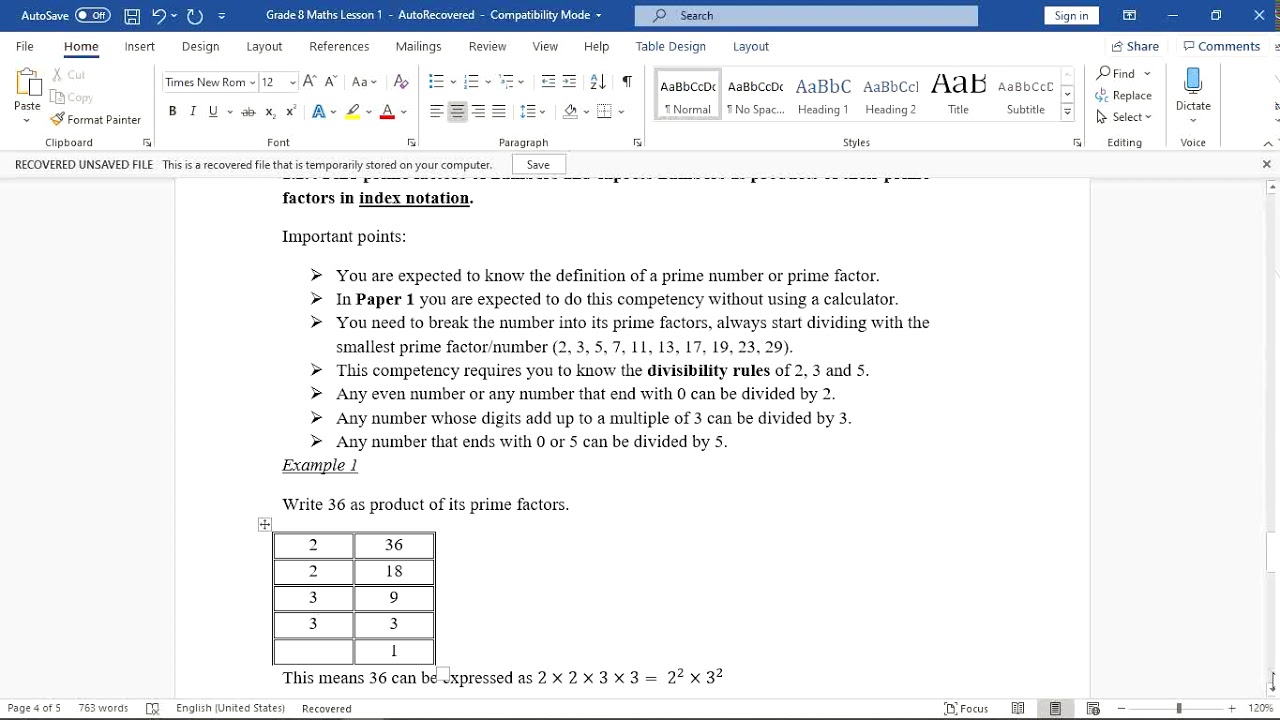Apply the red font color
Screen dimensions: 1280x720
pos(387,111)
